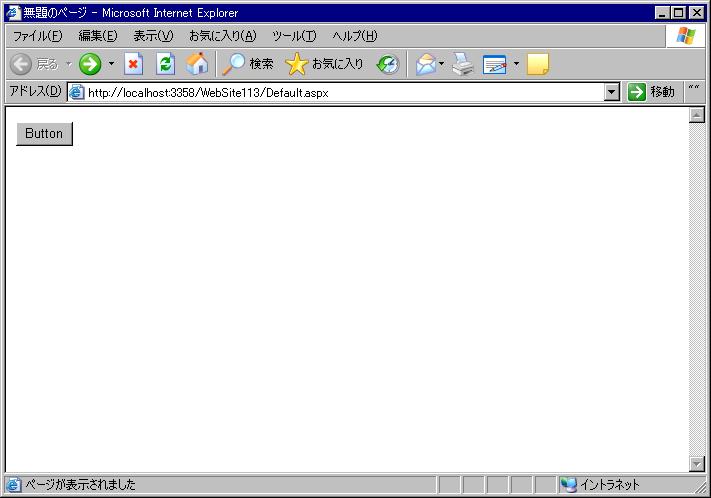Open the ヘルプ(H) menu

pos(355,36)
